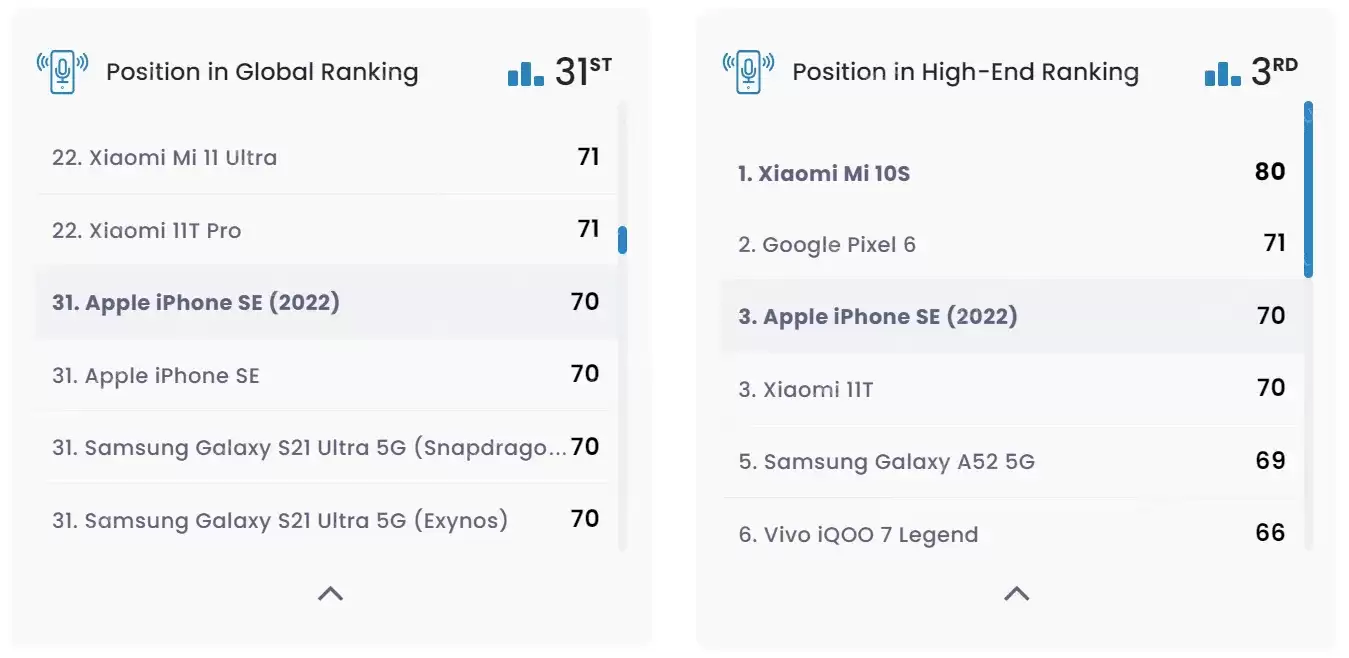1349x658 pixels.
Task: Click the microphone icon beside Global Ranking
Action: (62, 72)
